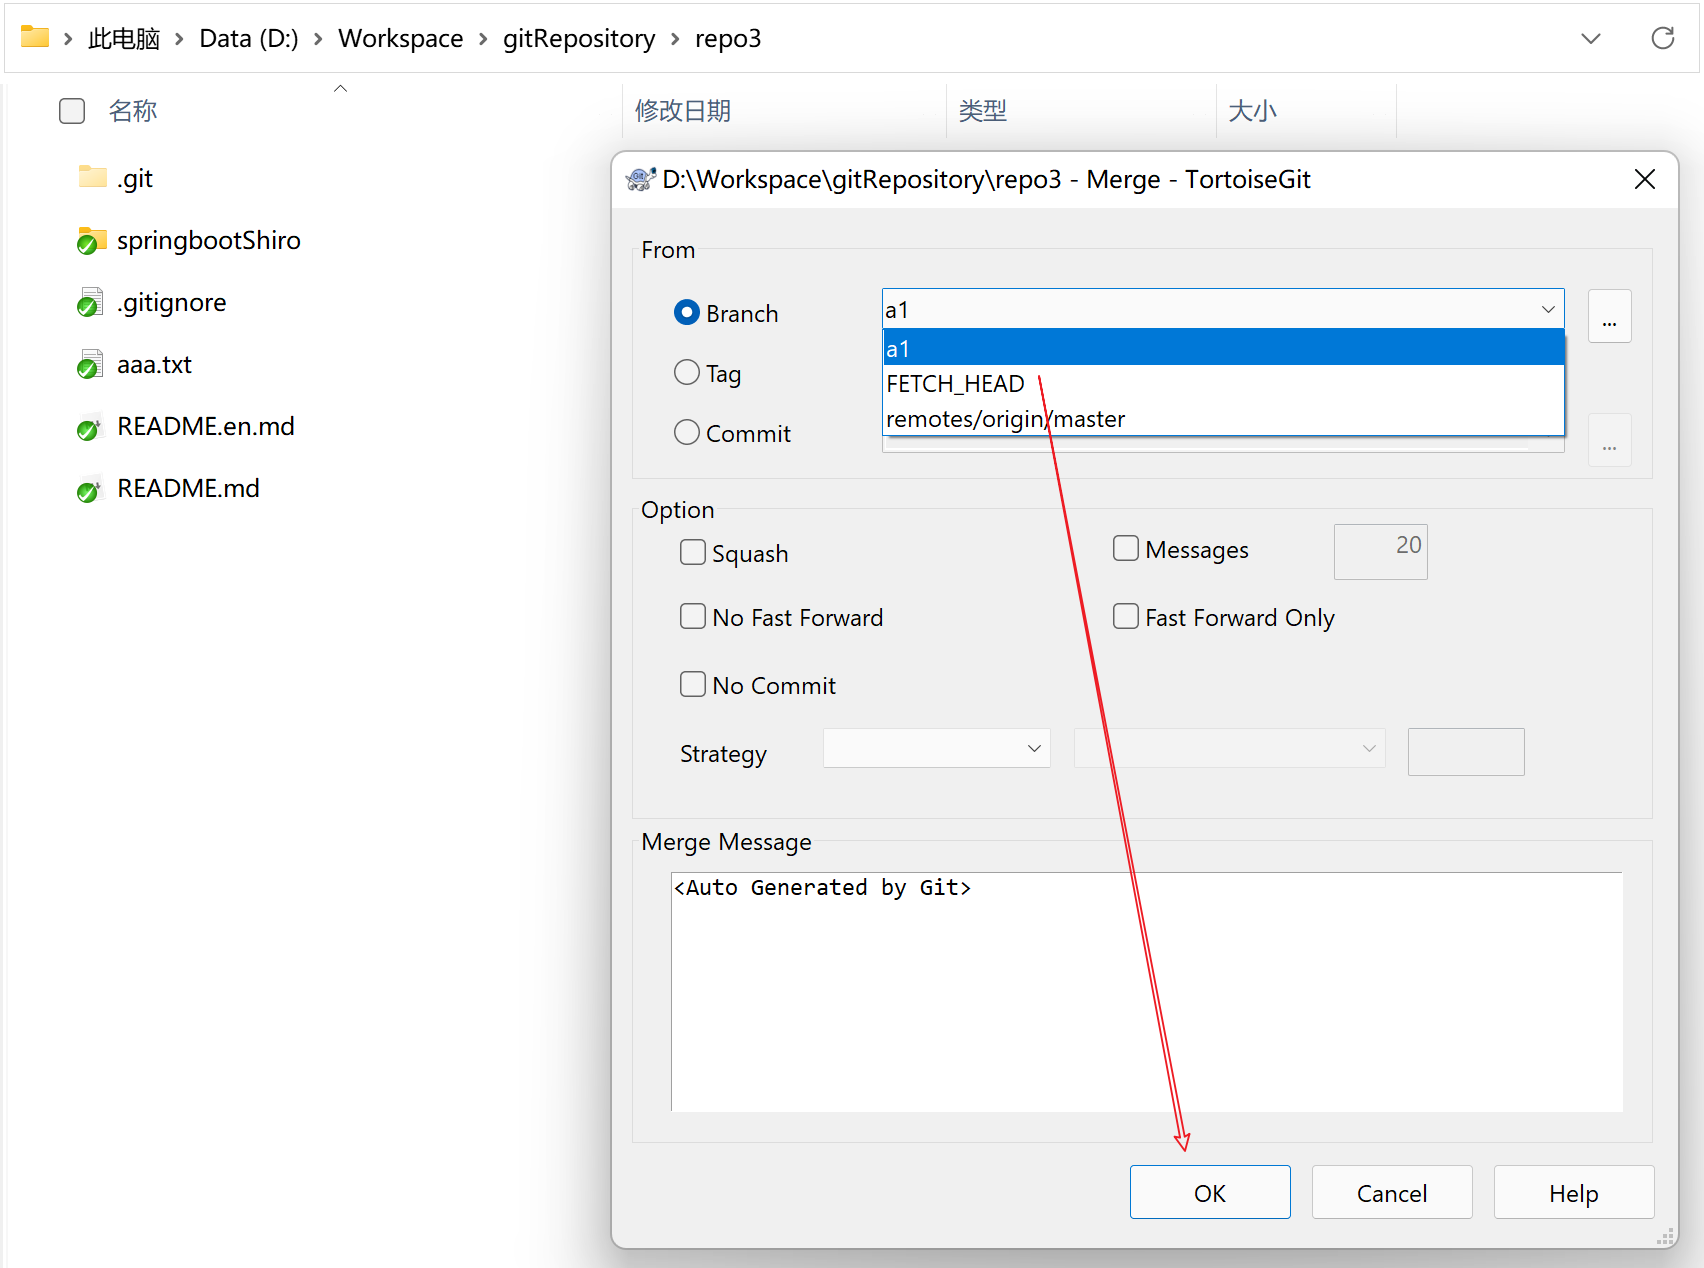This screenshot has width=1704, height=1268.
Task: Click the TortoiseGit icon in dialog title
Action: (640, 179)
